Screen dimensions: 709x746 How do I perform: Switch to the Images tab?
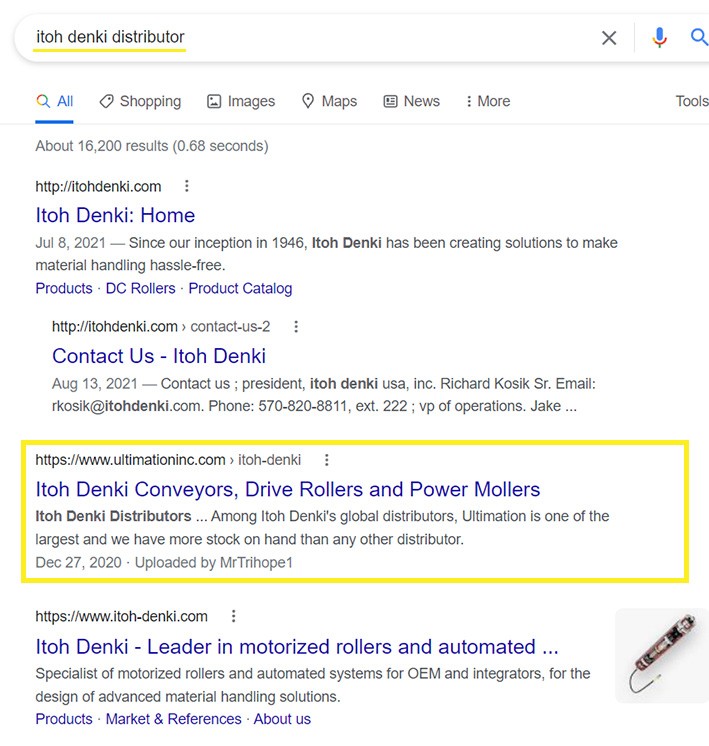[241, 101]
